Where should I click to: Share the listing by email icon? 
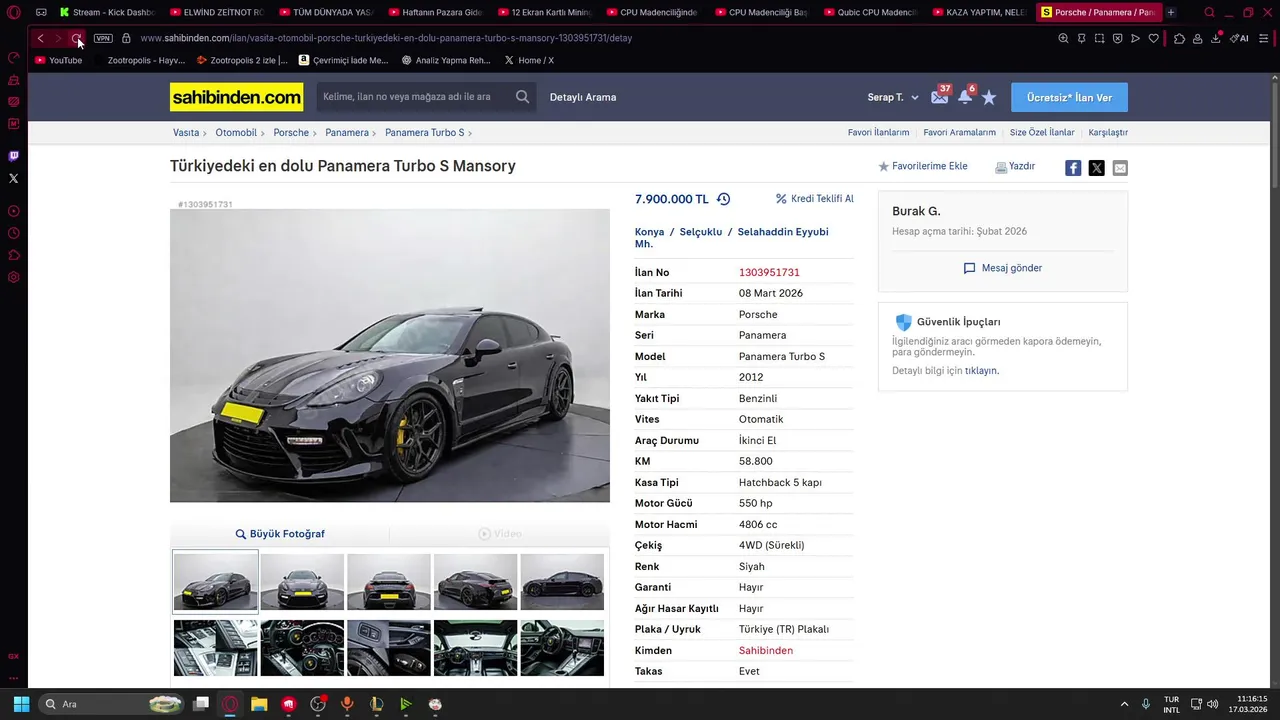pyautogui.click(x=1120, y=168)
